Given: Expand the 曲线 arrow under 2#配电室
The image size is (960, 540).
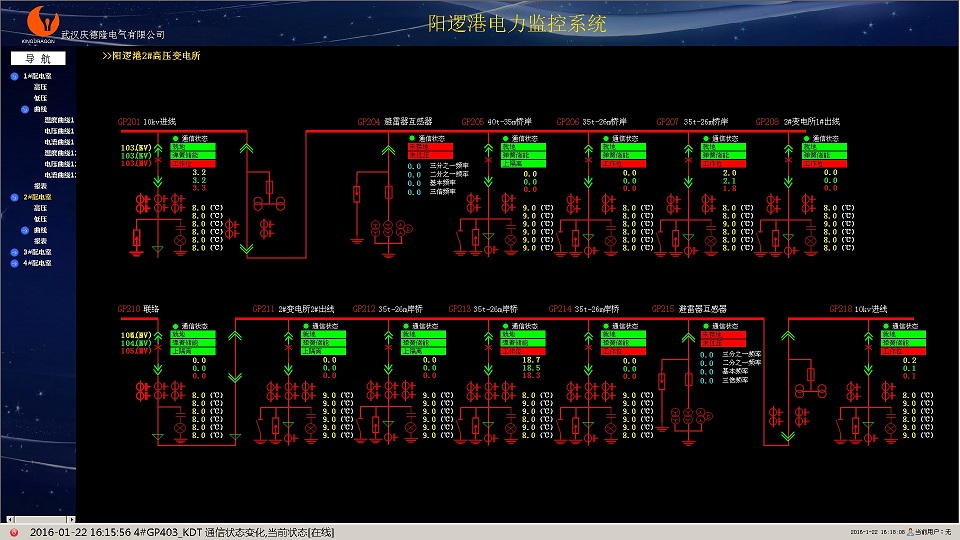Looking at the screenshot, I should pyautogui.click(x=25, y=231).
